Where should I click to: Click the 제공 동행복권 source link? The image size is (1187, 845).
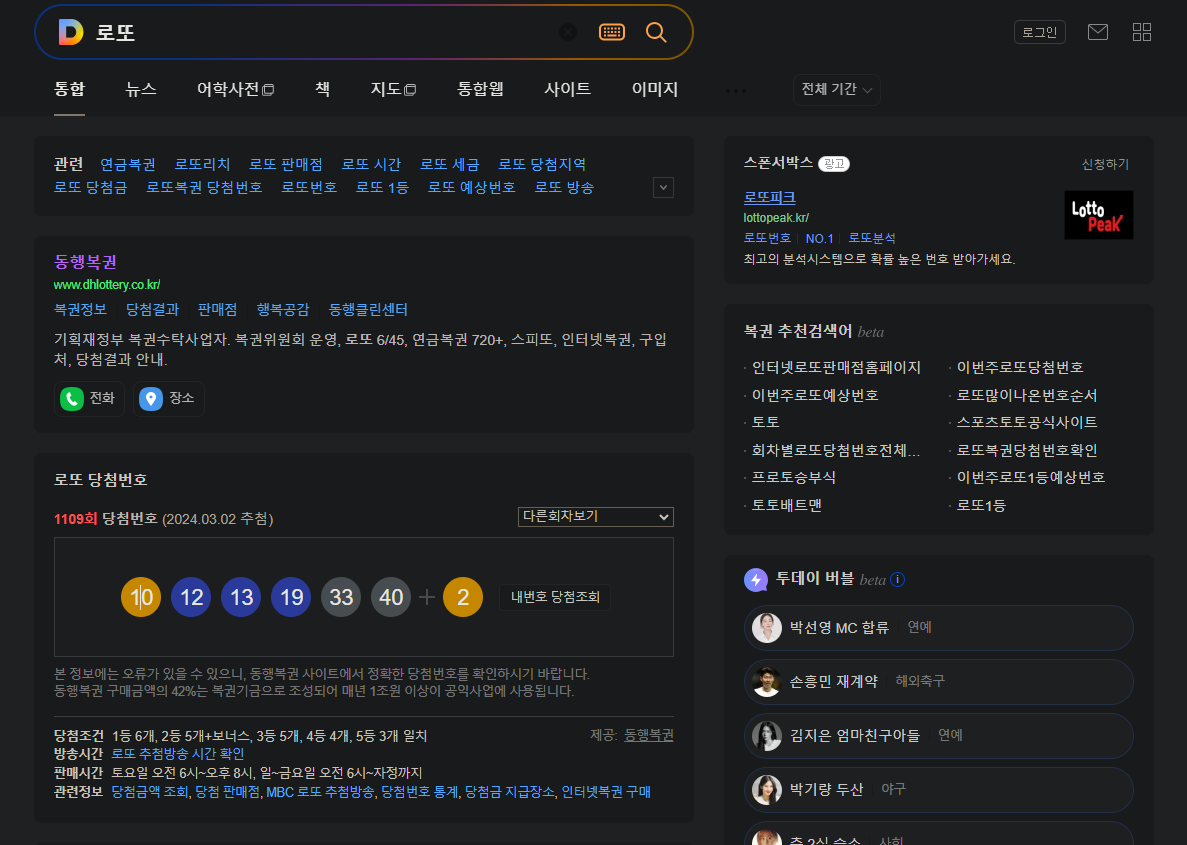649,736
